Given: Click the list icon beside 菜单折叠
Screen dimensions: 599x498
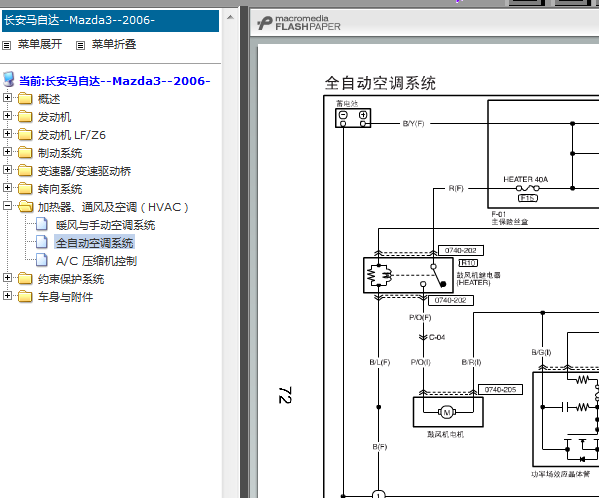Looking at the screenshot, I should (x=80, y=45).
